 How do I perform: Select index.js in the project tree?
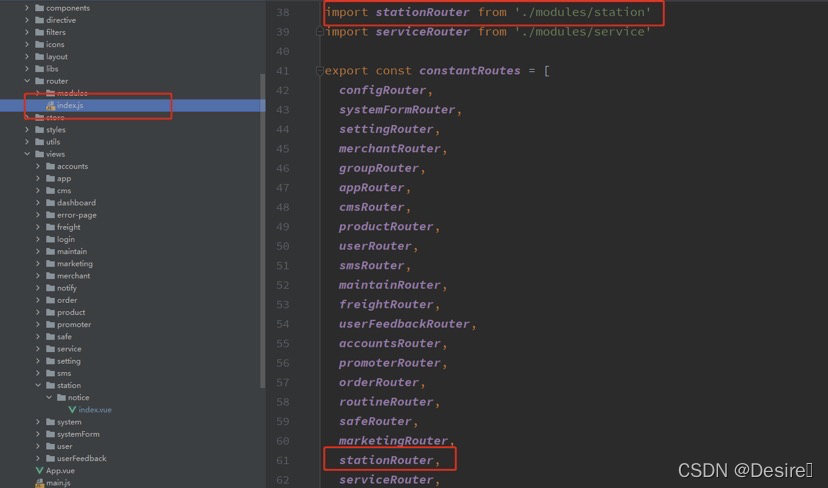tap(70, 106)
